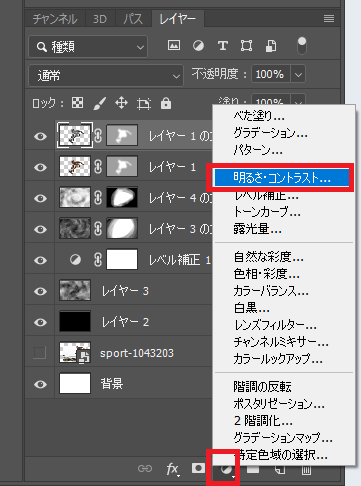The height and width of the screenshot is (486, 361).
Task: Lock artboard nesting icon
Action: point(144,104)
